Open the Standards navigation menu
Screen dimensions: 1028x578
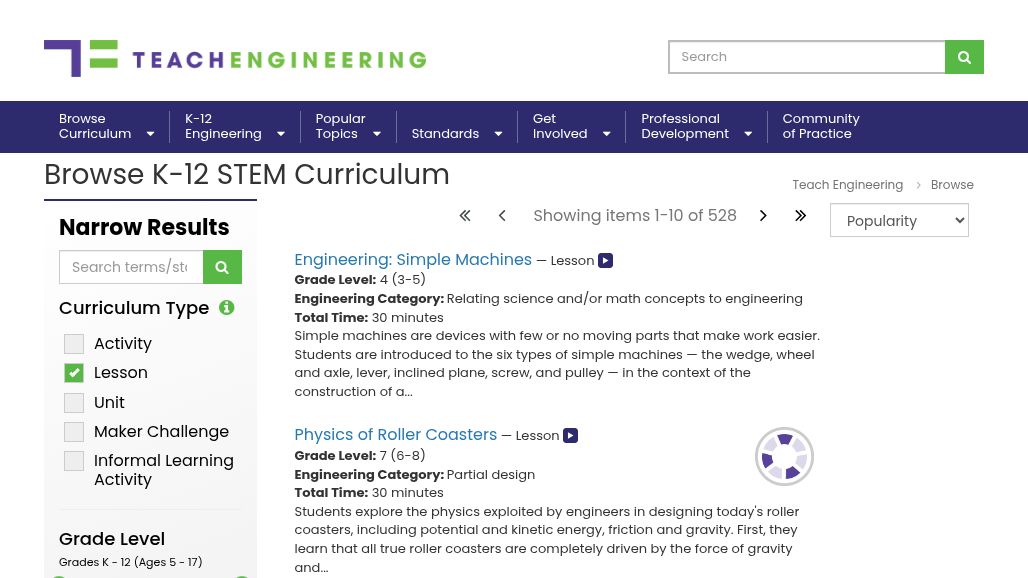[x=456, y=134]
